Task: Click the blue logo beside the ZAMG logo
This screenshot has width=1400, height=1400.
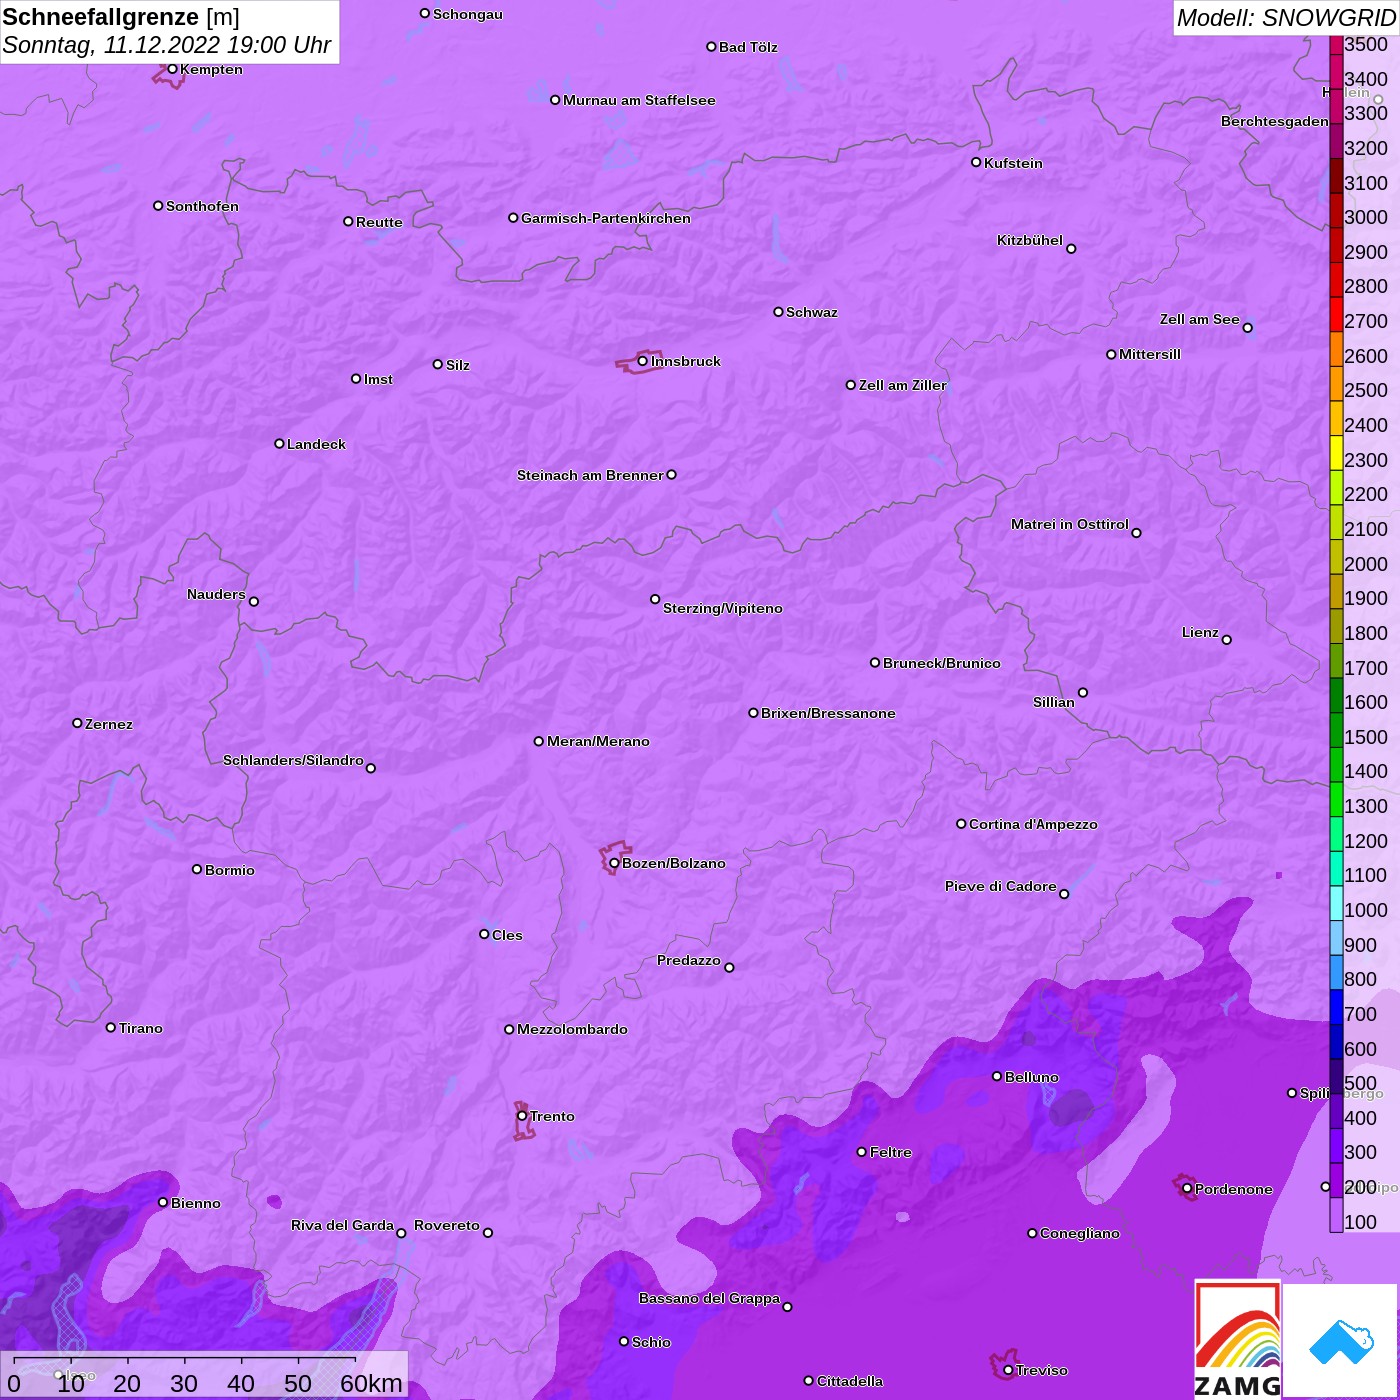Action: coord(1341,1342)
